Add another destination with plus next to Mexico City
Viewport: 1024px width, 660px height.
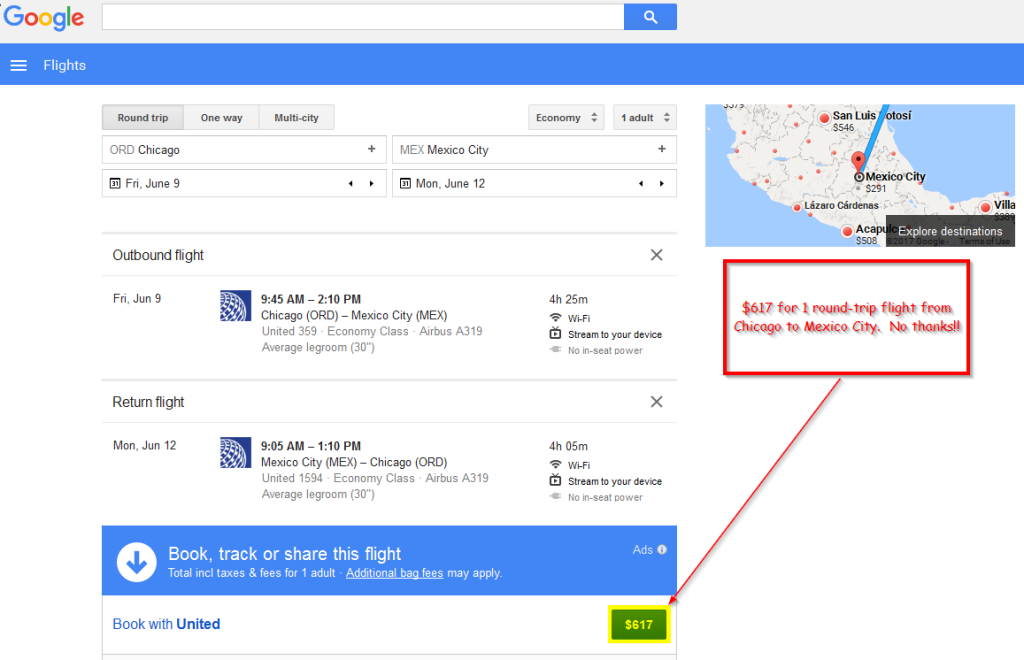click(662, 149)
